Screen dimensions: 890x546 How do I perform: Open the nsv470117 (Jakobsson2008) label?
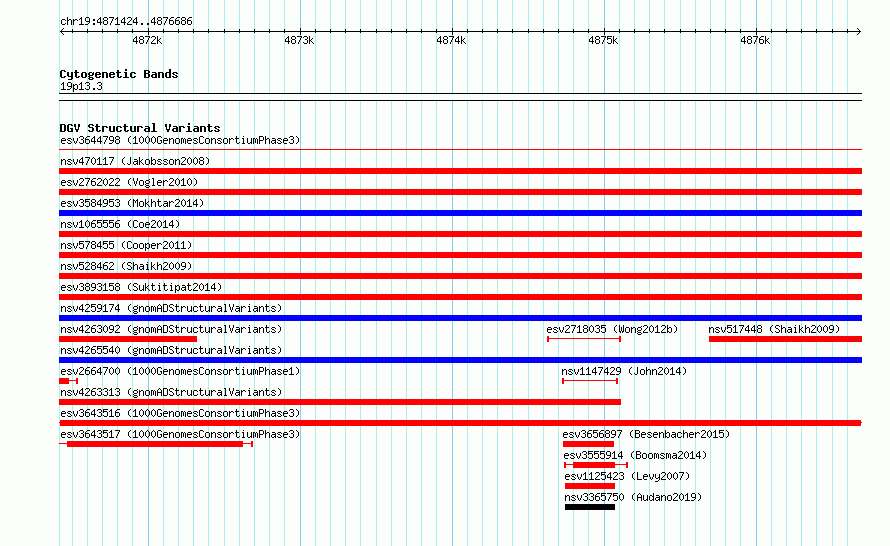click(x=135, y=161)
